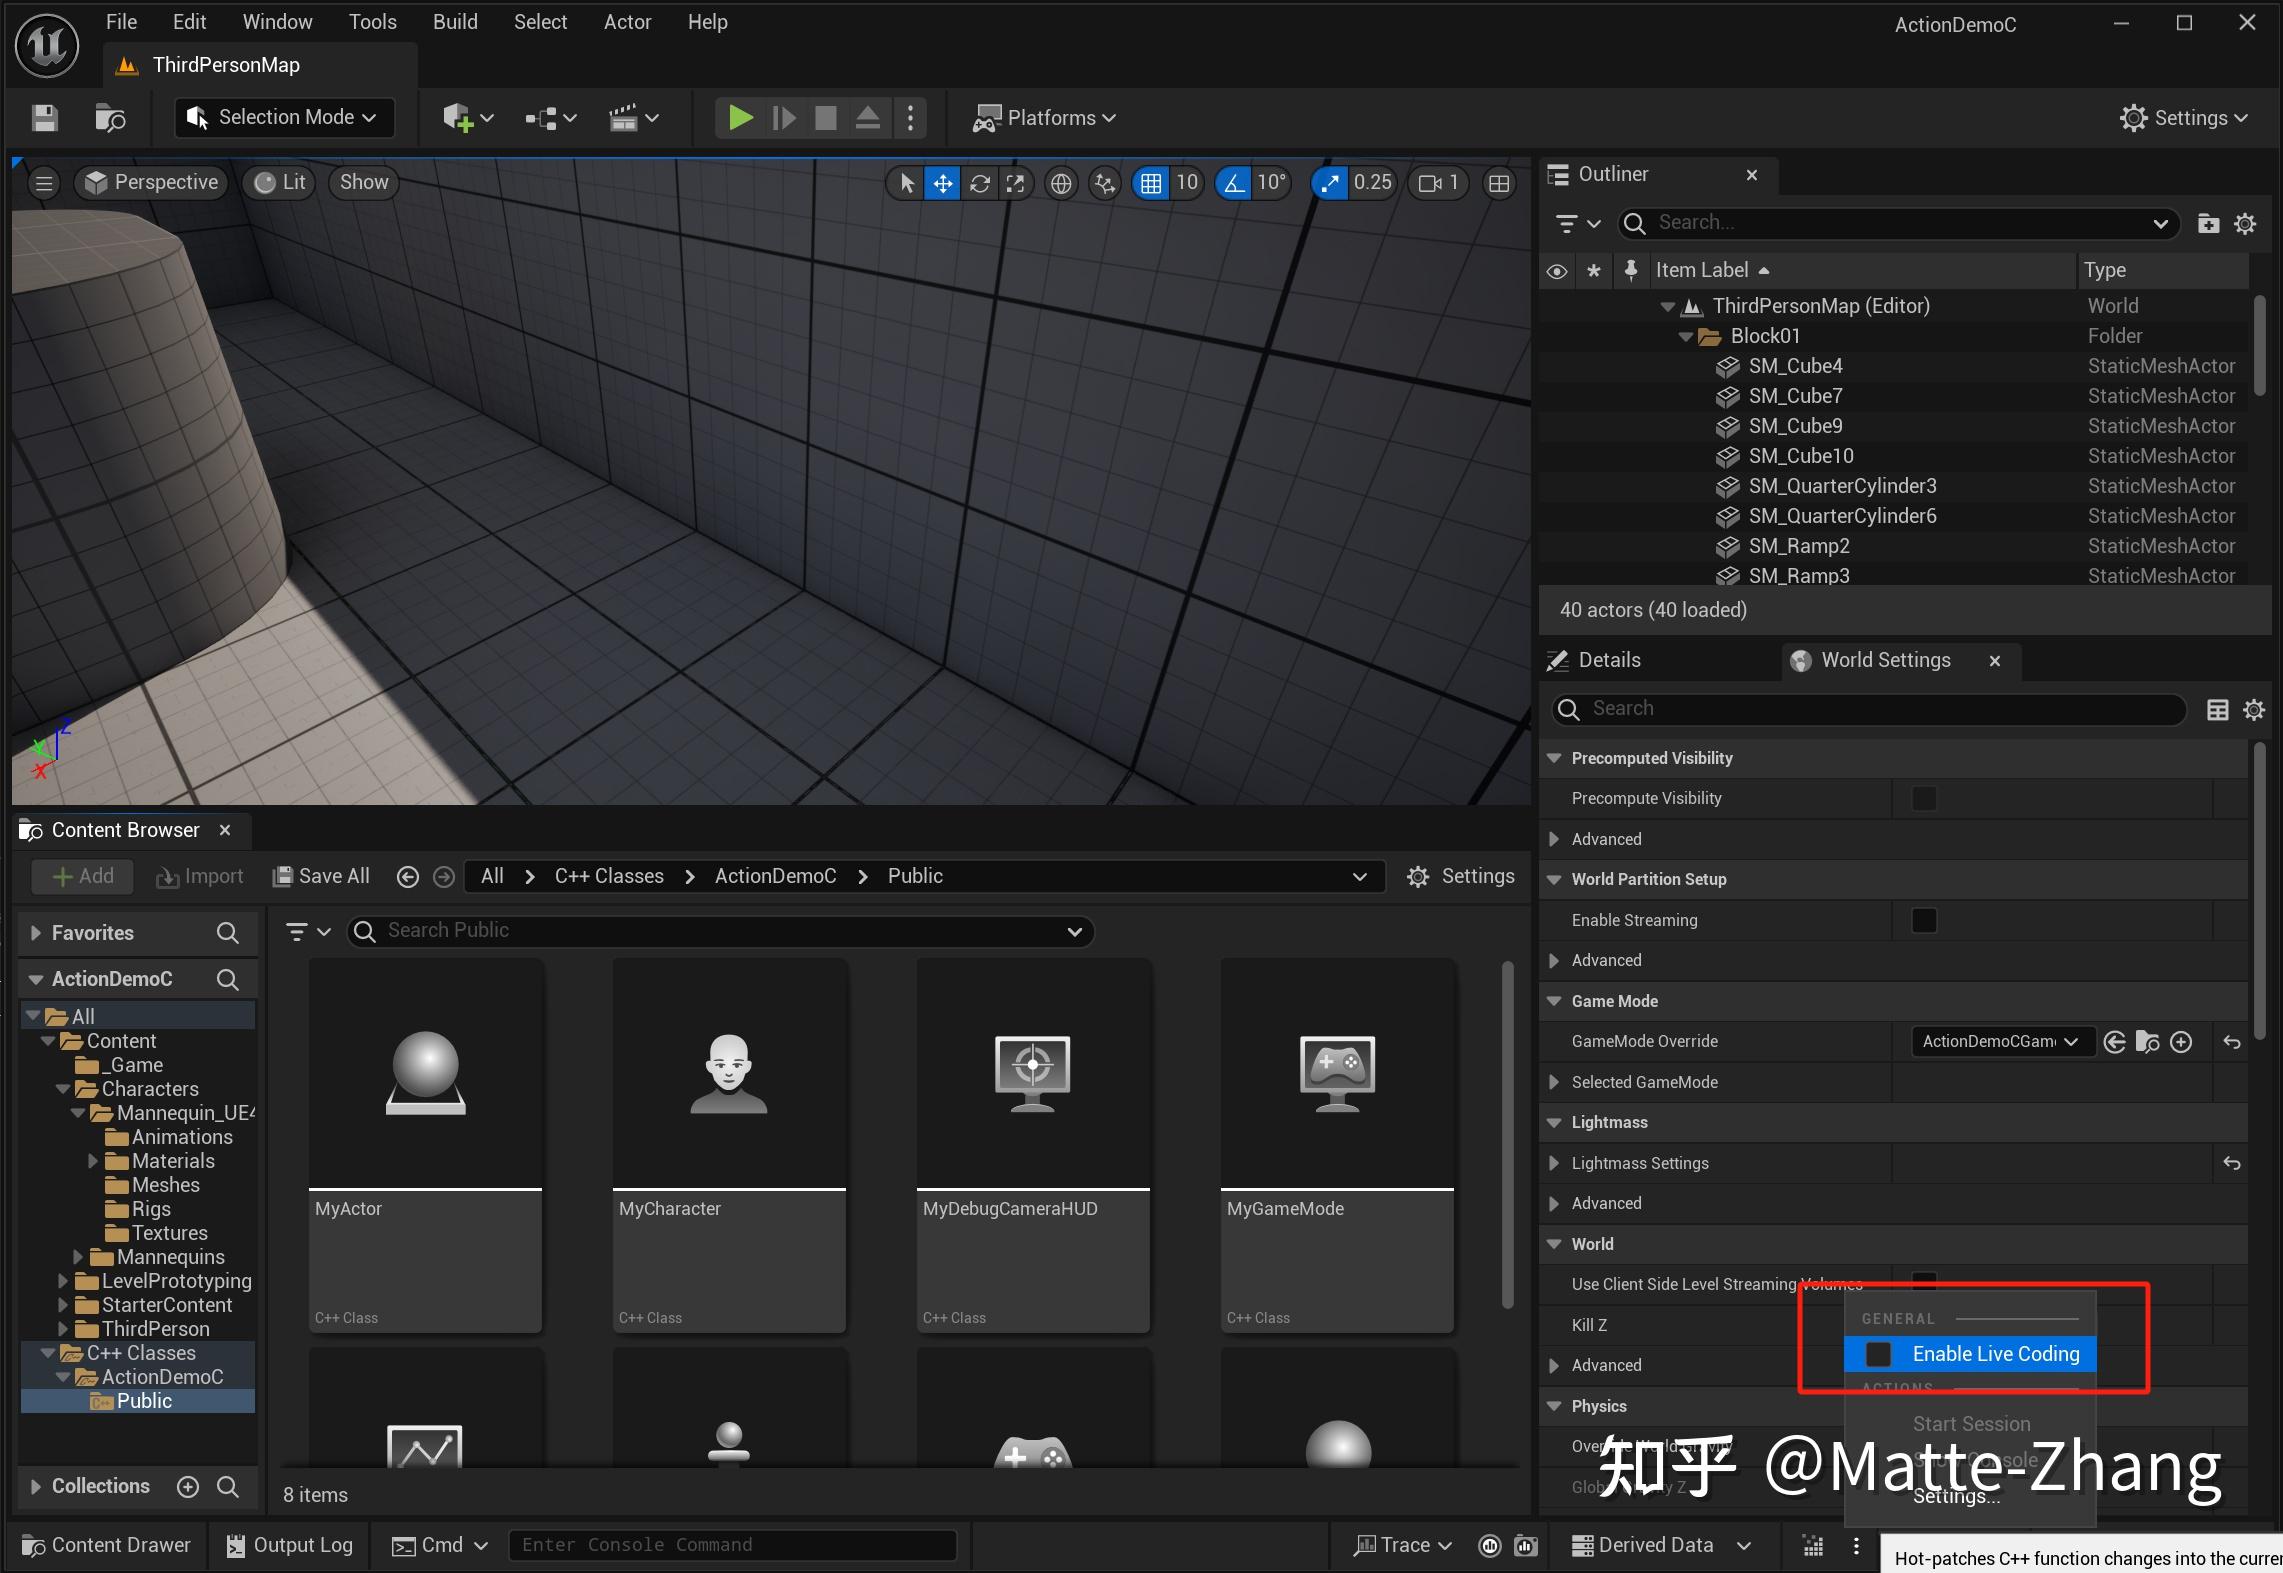Click the scale snap value 0.25 control

click(1372, 183)
